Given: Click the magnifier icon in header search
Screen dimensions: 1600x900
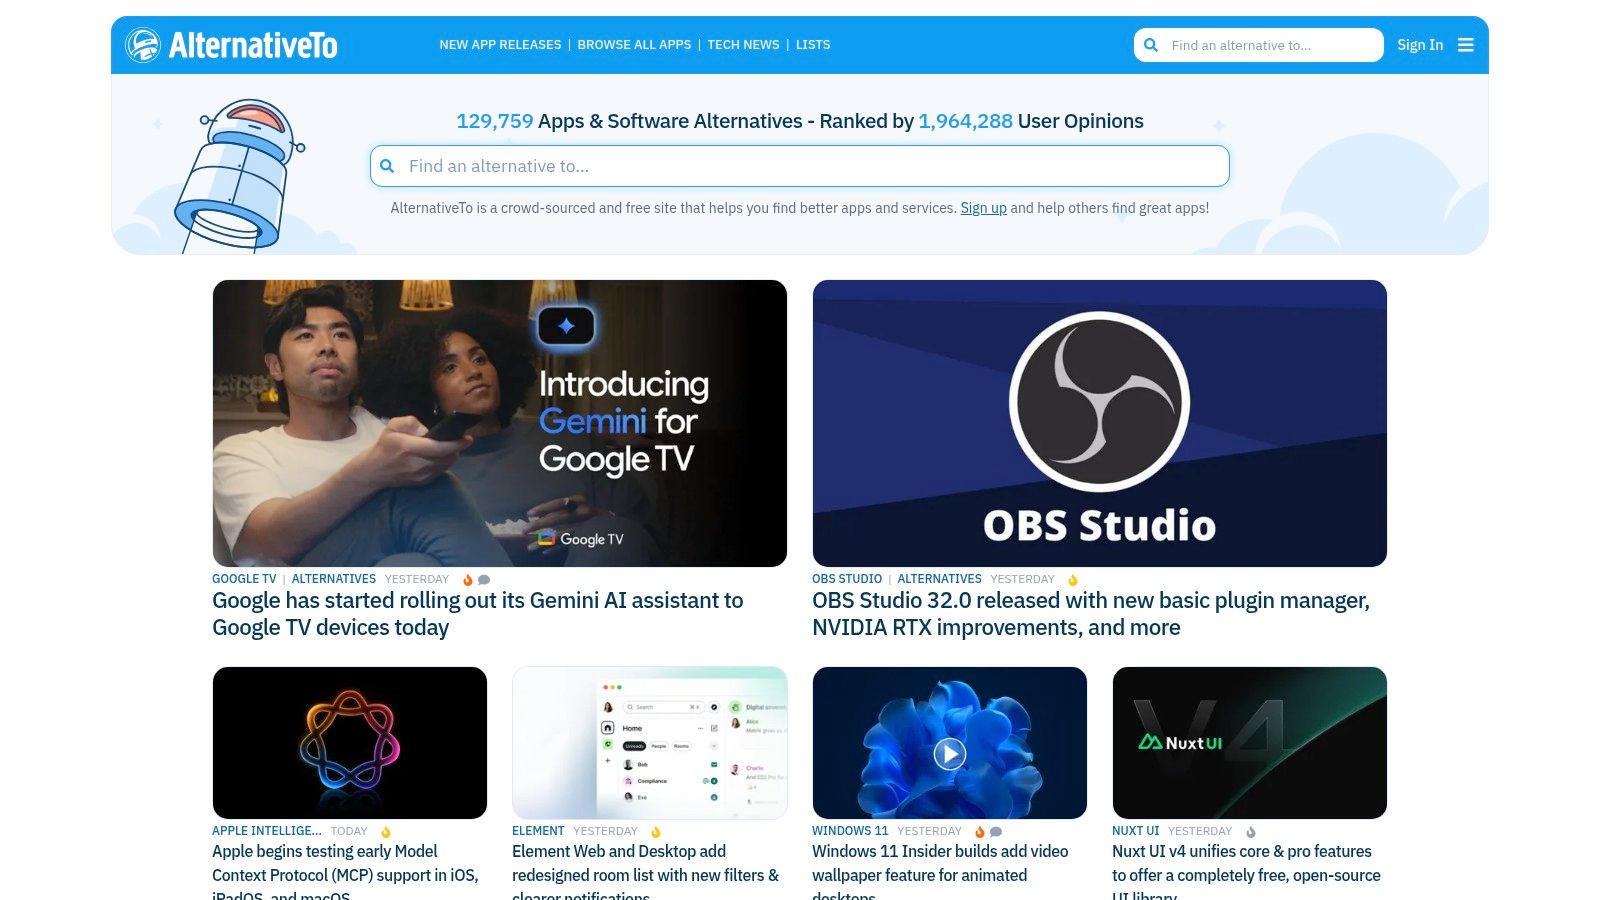Looking at the screenshot, I should pyautogui.click(x=1151, y=45).
